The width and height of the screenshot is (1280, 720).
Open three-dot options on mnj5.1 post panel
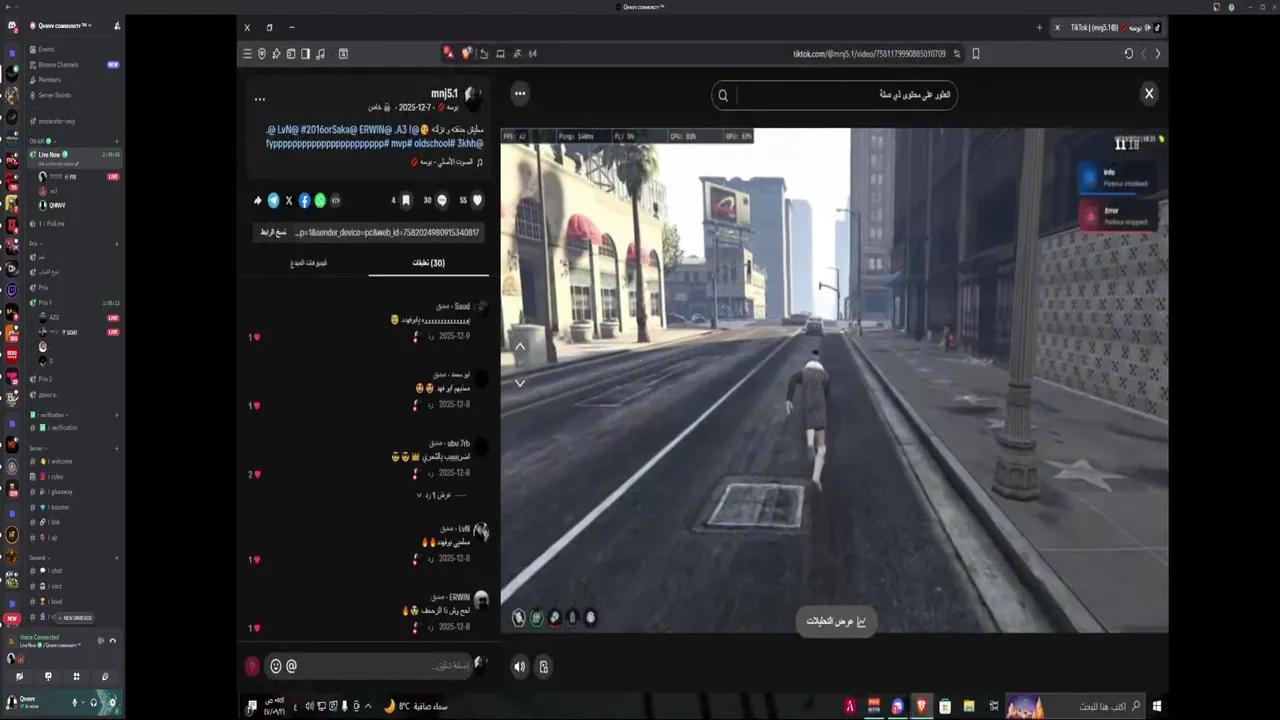pyautogui.click(x=260, y=99)
